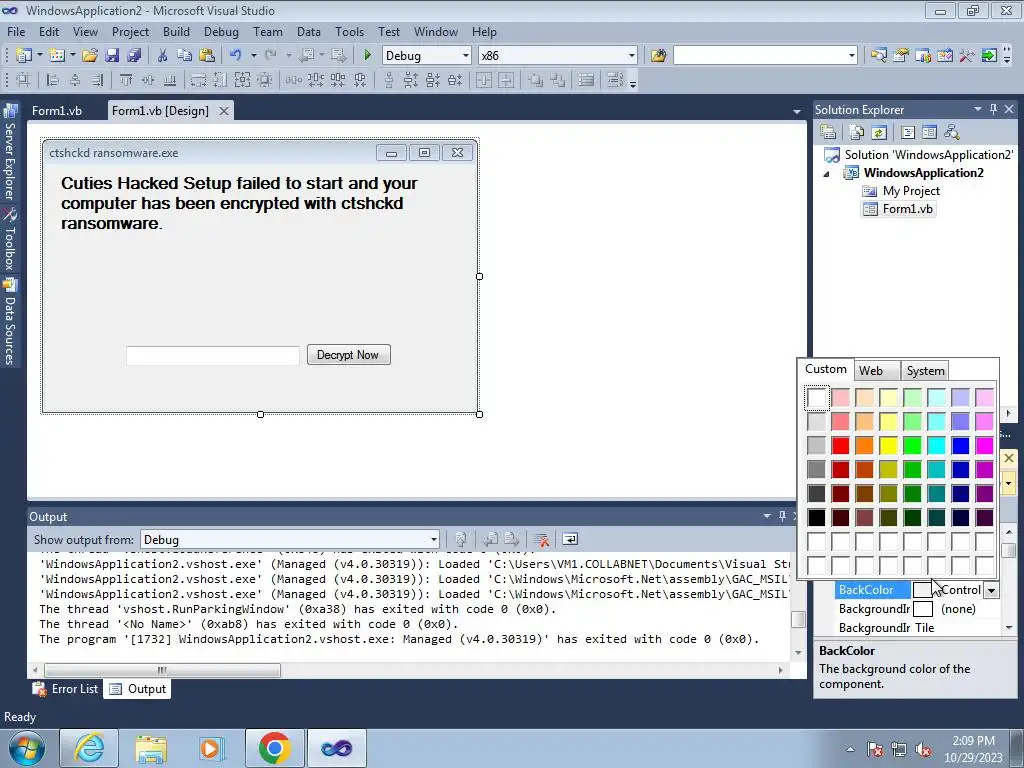Image resolution: width=1024 pixels, height=768 pixels.
Task: Undo the last action with the blue arrow
Action: coord(236,56)
